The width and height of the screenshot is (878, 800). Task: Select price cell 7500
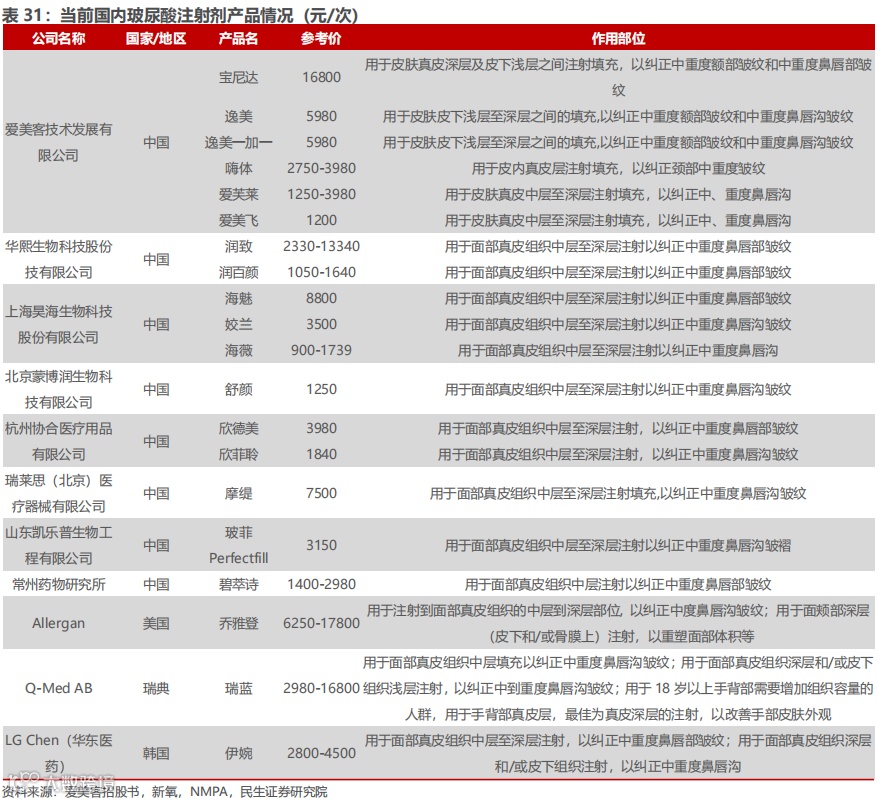(321, 493)
